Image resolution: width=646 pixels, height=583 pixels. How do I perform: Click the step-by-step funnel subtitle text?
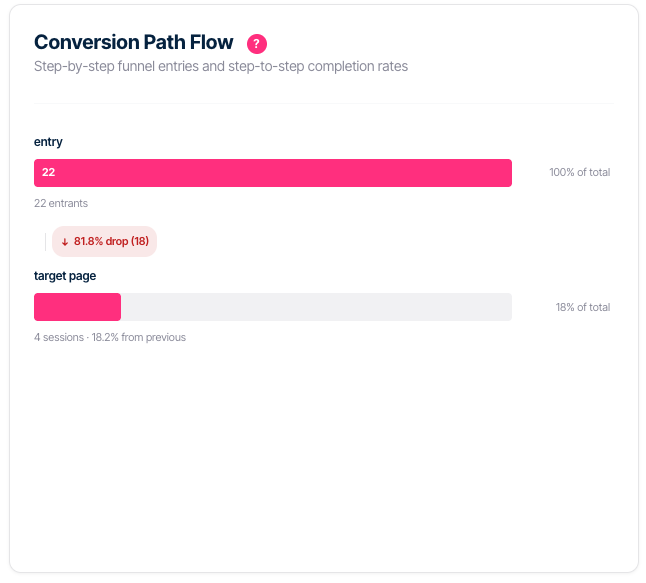(x=221, y=67)
